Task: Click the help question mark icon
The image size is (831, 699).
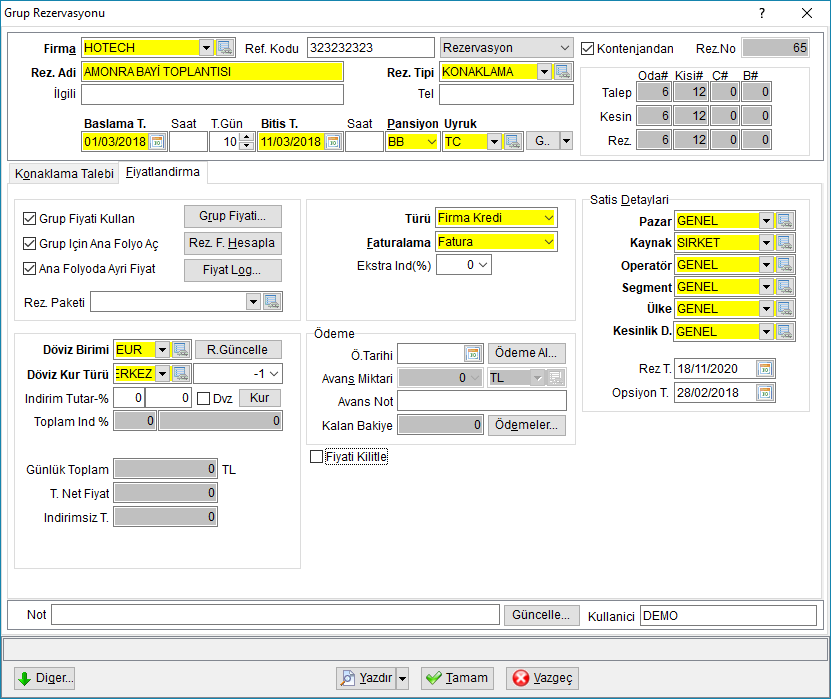Action: pyautogui.click(x=762, y=13)
